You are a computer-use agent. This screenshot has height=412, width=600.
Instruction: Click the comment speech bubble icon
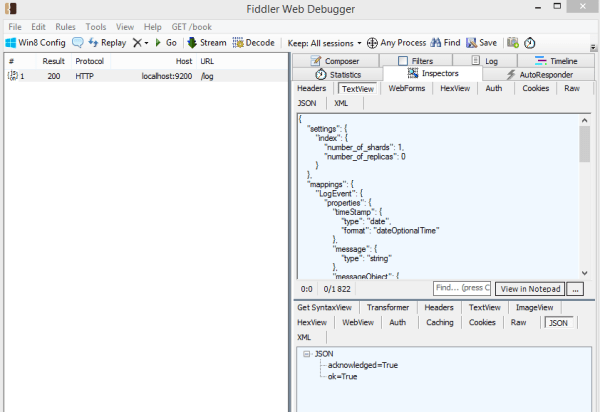point(77,43)
